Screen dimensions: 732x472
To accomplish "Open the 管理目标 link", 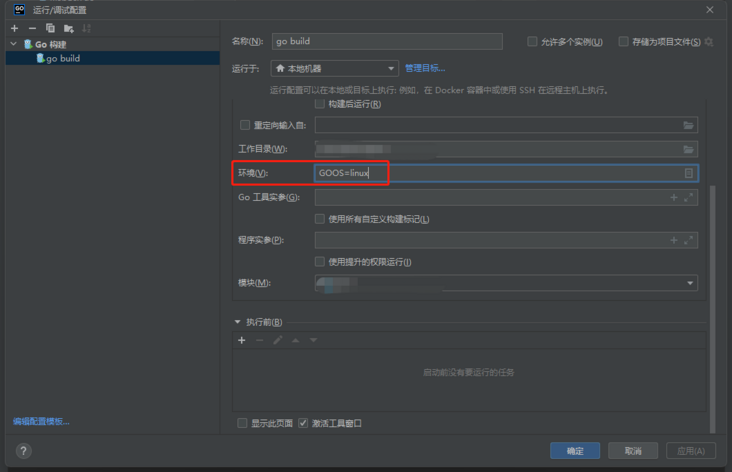I will (x=425, y=68).
